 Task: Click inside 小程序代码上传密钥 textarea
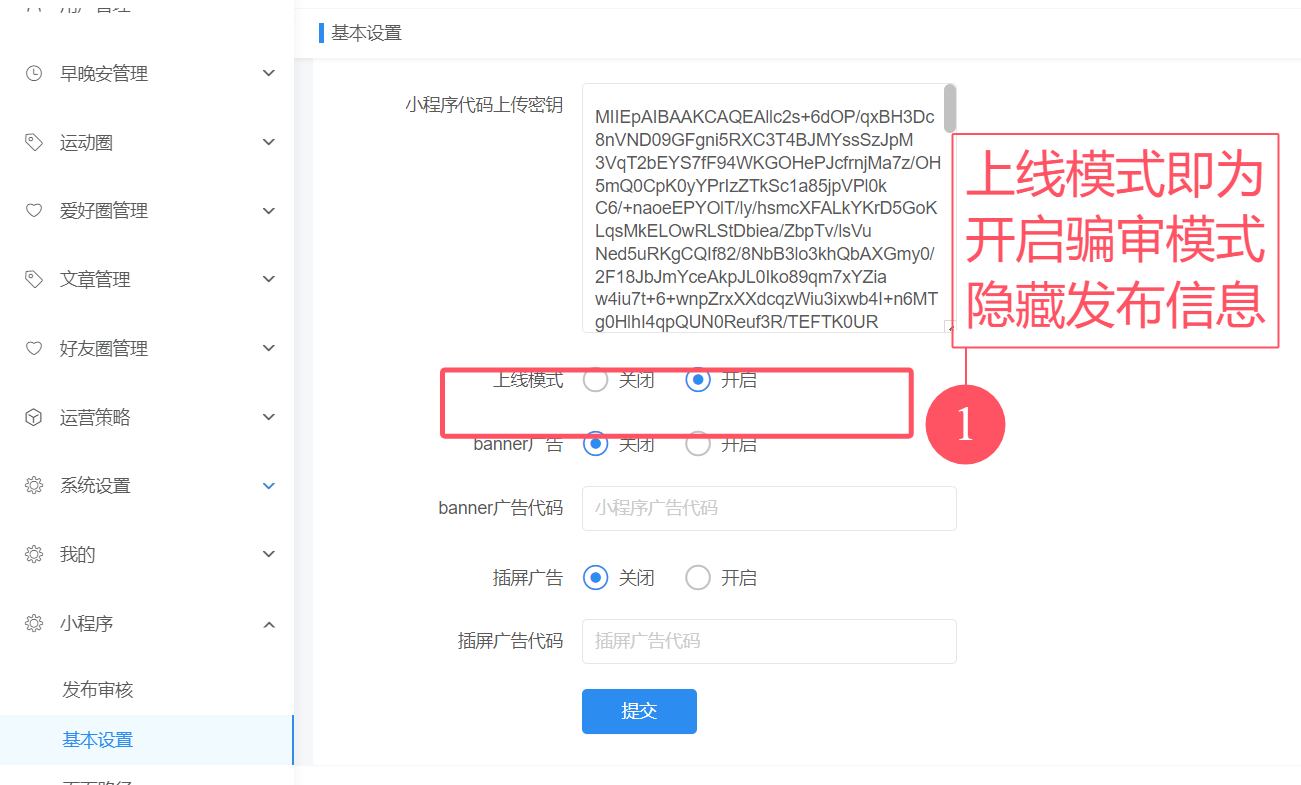769,208
